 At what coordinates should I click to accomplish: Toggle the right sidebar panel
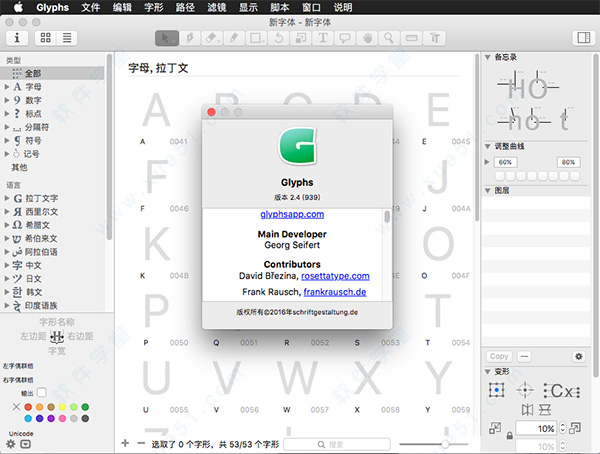(584, 38)
